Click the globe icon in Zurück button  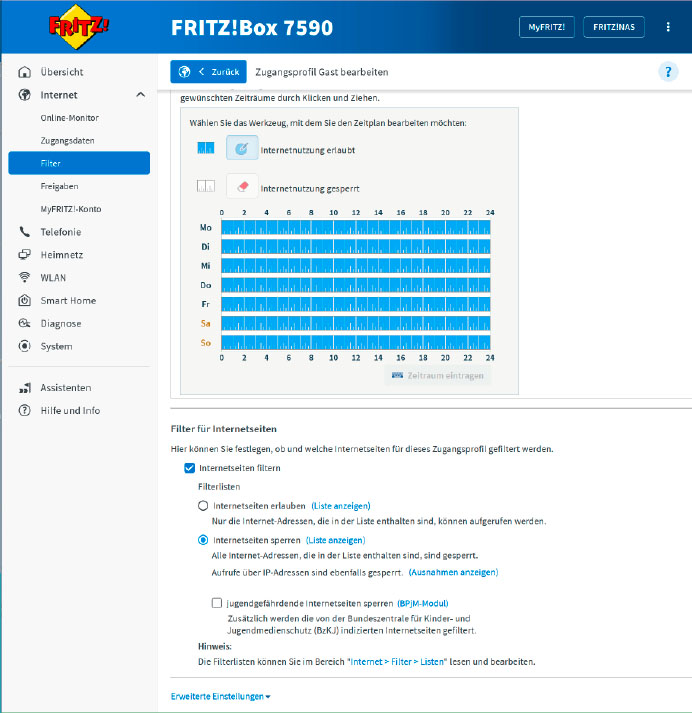click(184, 72)
